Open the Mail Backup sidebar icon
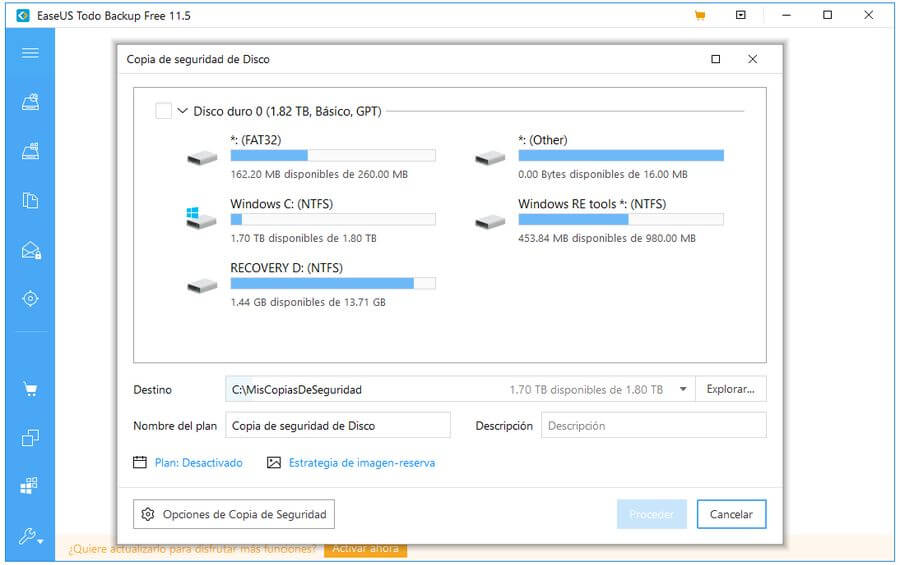This screenshot has height=565, width=900. pyautogui.click(x=30, y=250)
